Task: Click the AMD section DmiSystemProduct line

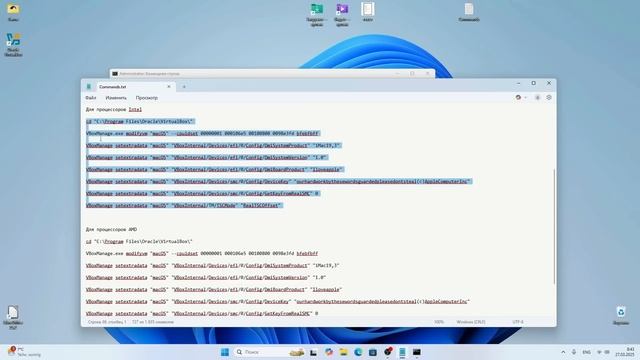Action: click(x=212, y=265)
